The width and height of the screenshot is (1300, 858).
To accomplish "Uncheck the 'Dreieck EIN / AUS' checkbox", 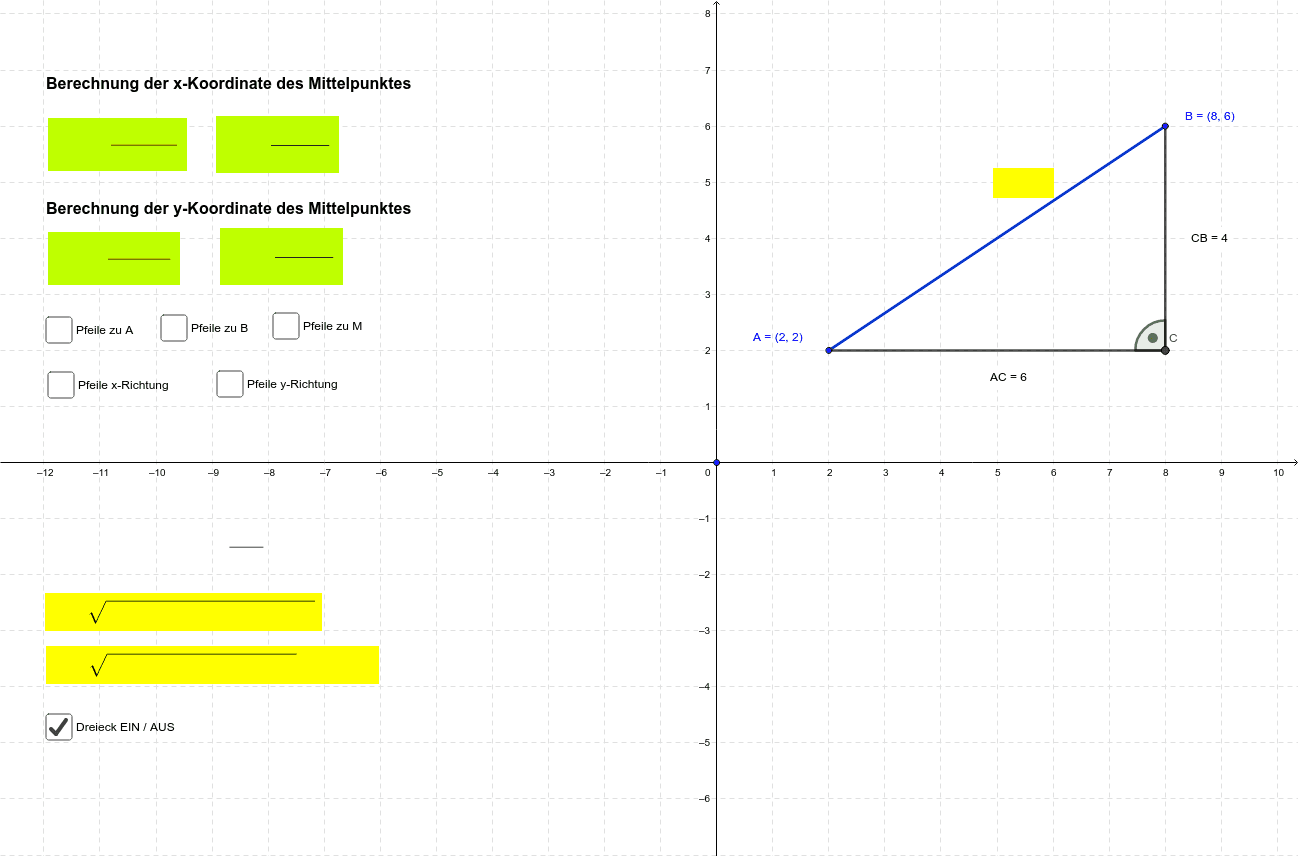I will point(59,727).
